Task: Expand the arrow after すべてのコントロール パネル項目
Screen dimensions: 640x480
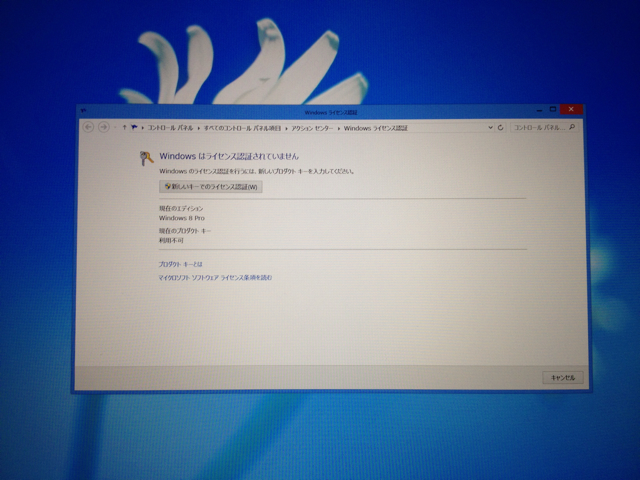Action: click(287, 128)
